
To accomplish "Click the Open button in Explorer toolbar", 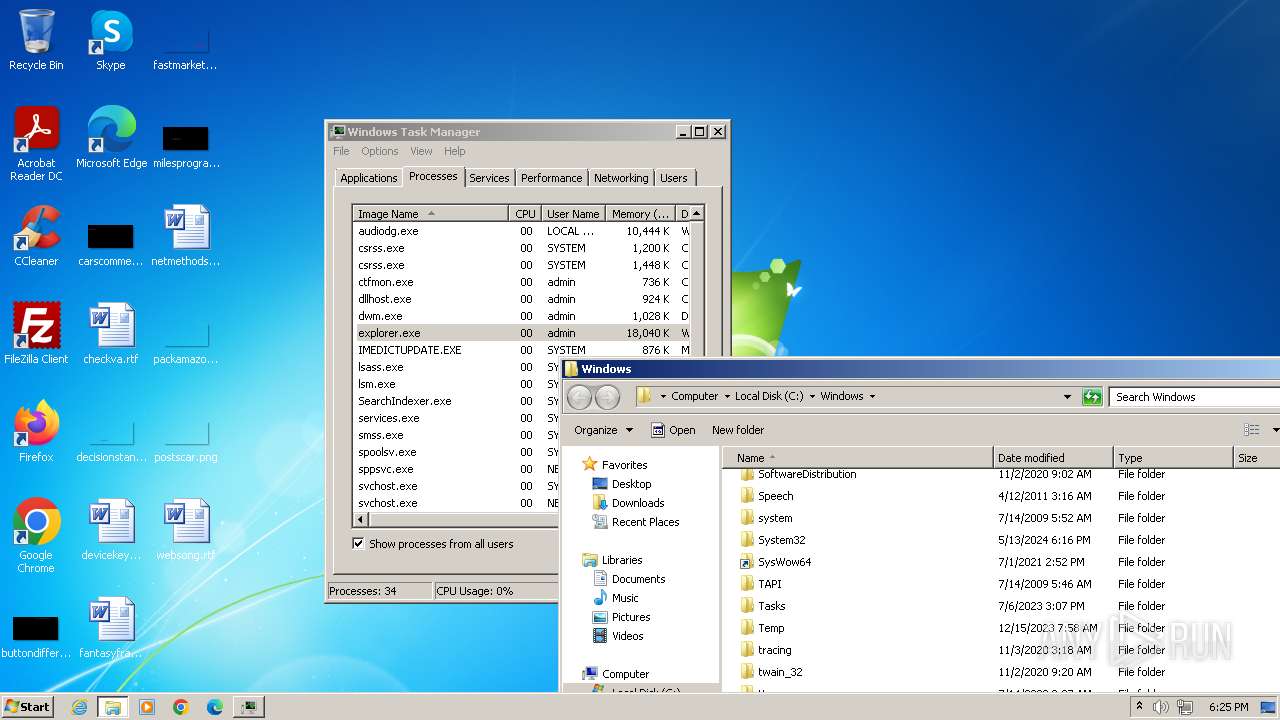I will (673, 430).
